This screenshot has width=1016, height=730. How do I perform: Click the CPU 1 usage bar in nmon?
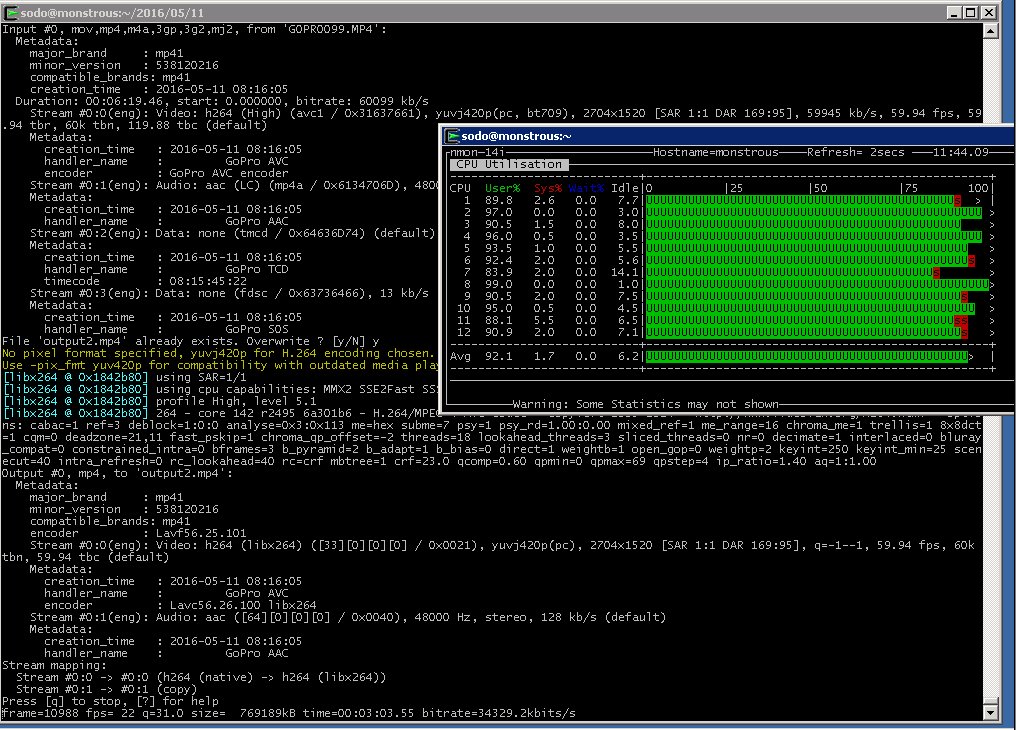coord(803,201)
